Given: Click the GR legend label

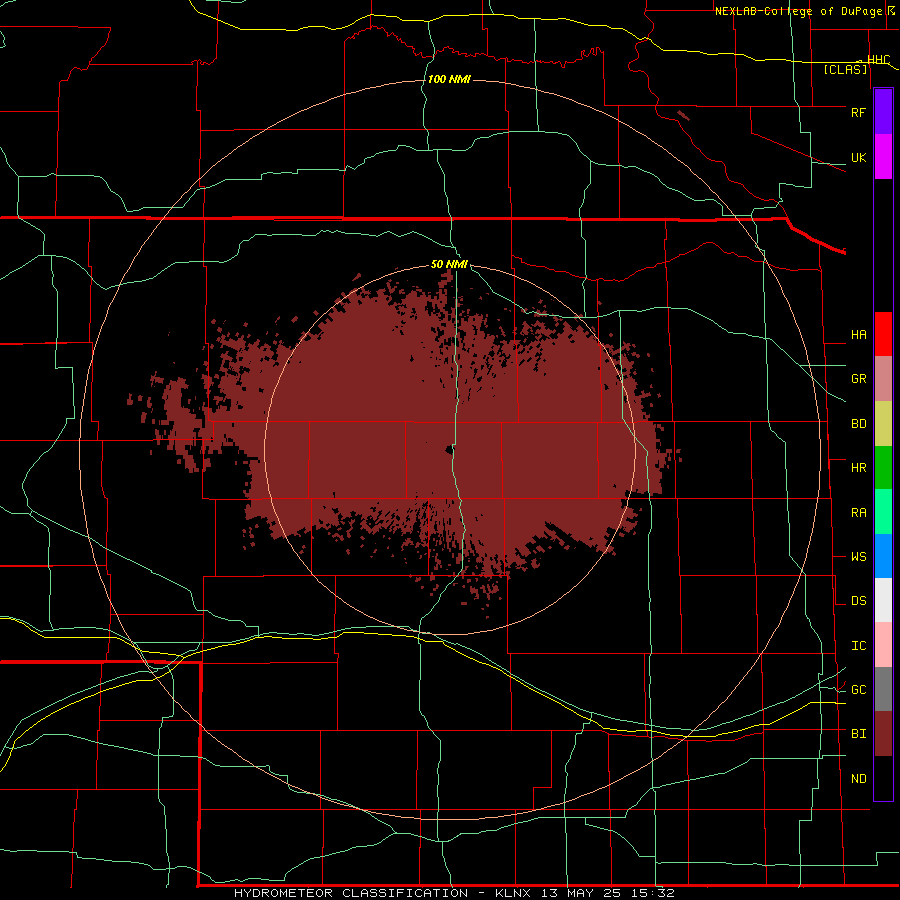Looking at the screenshot, I should tap(858, 379).
